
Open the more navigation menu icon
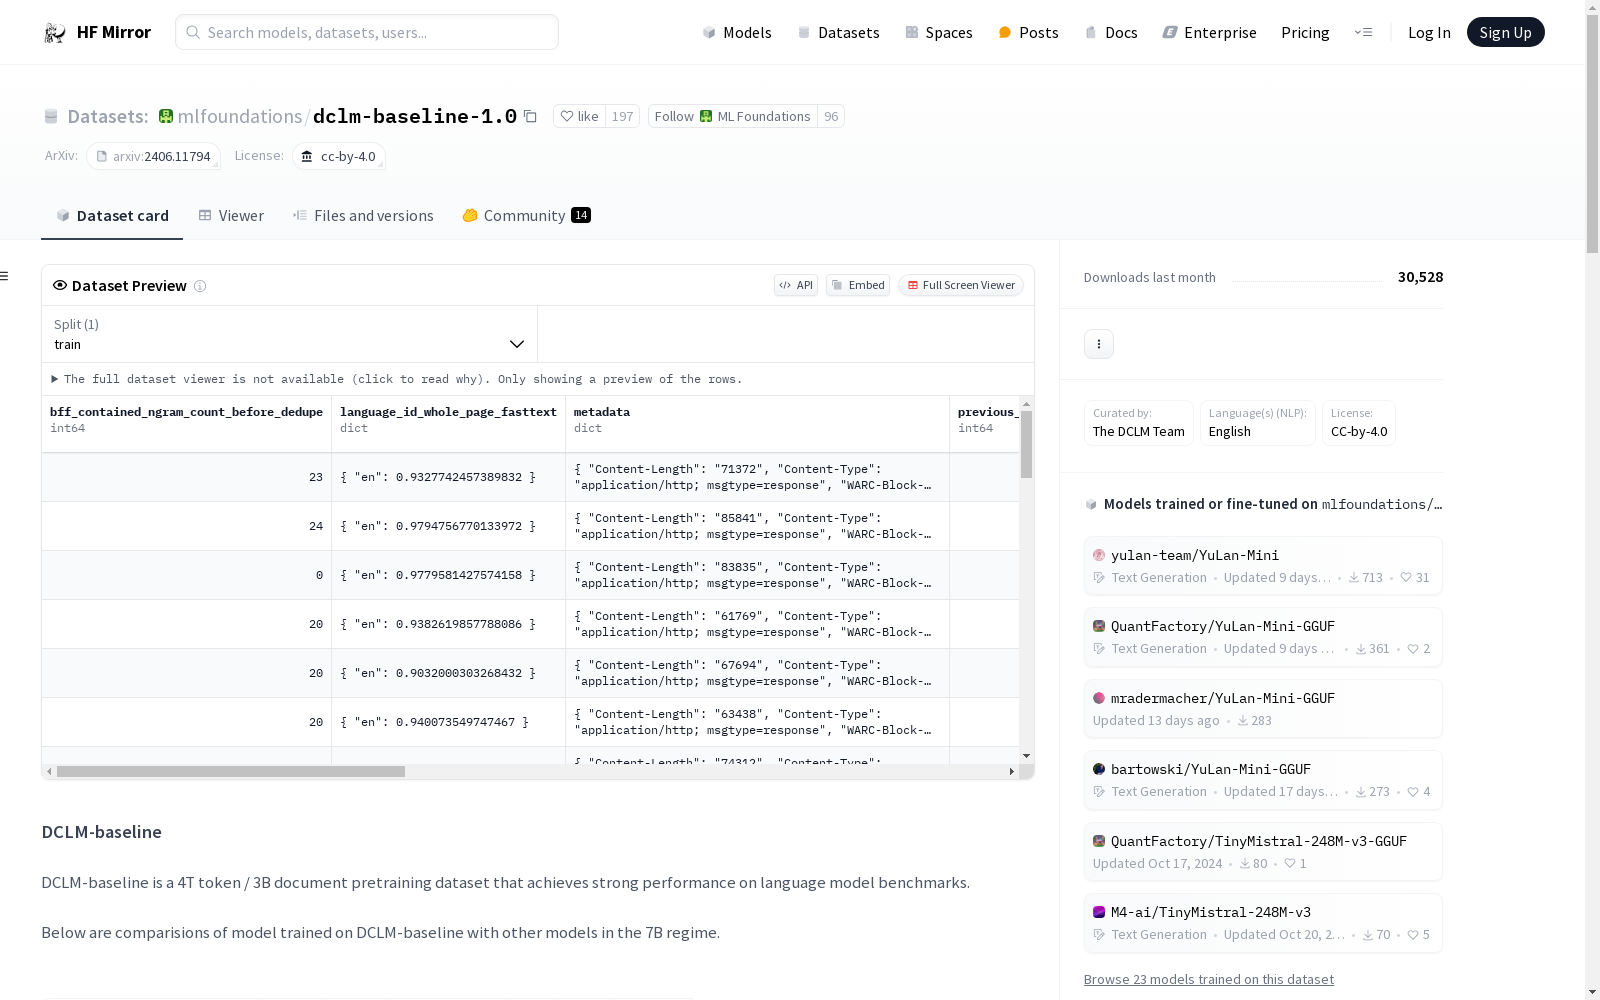(x=1363, y=33)
